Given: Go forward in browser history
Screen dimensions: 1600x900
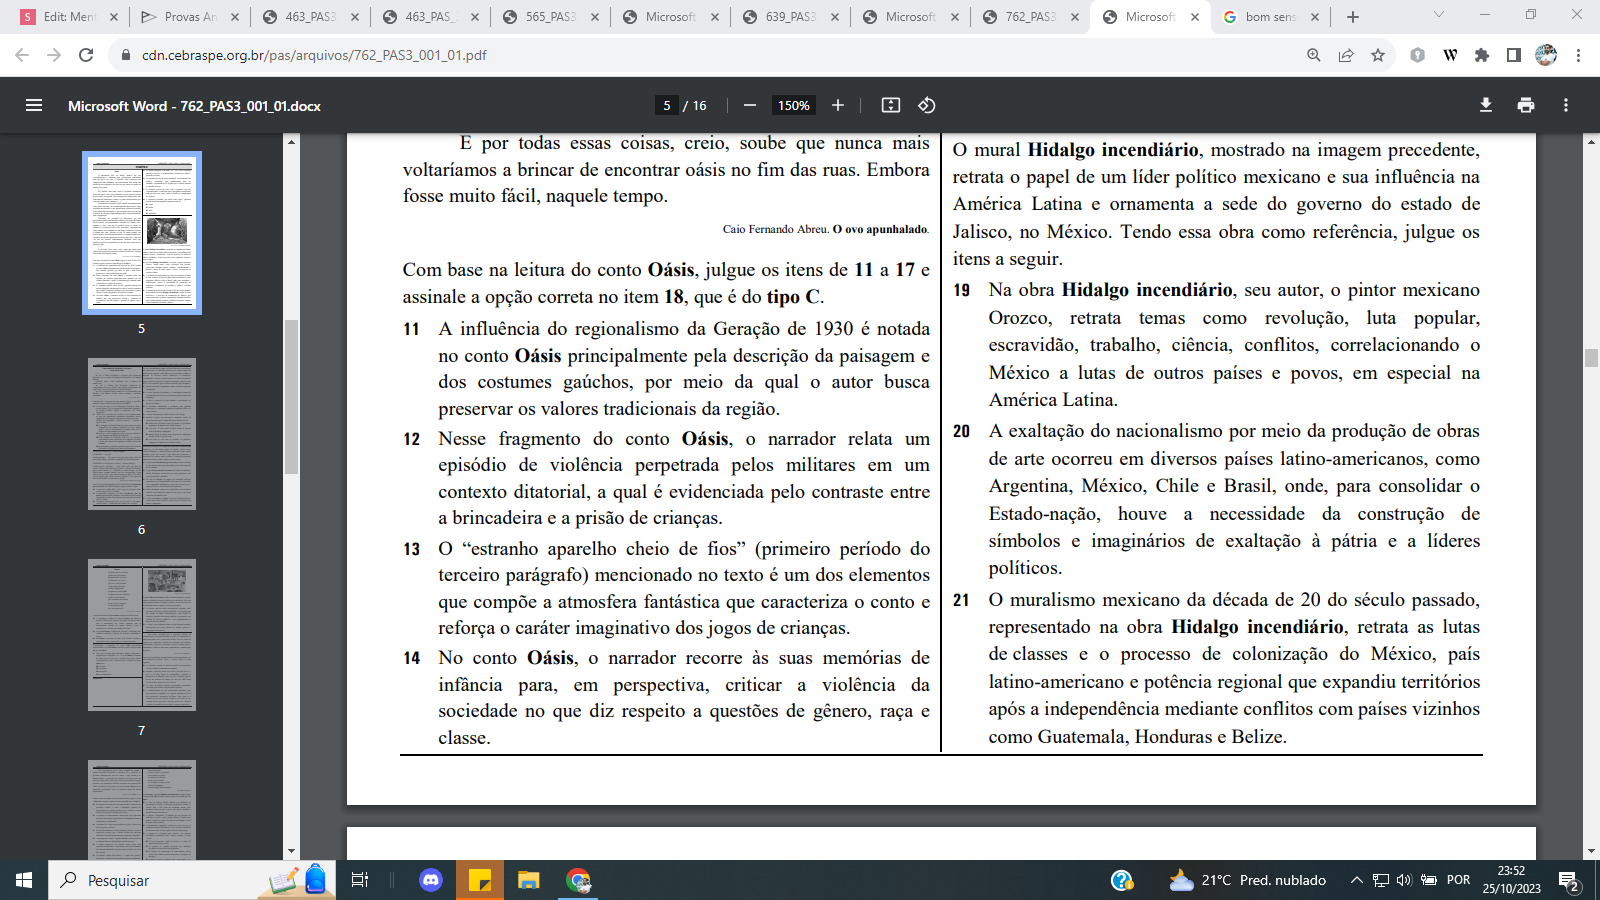Looking at the screenshot, I should [x=54, y=55].
